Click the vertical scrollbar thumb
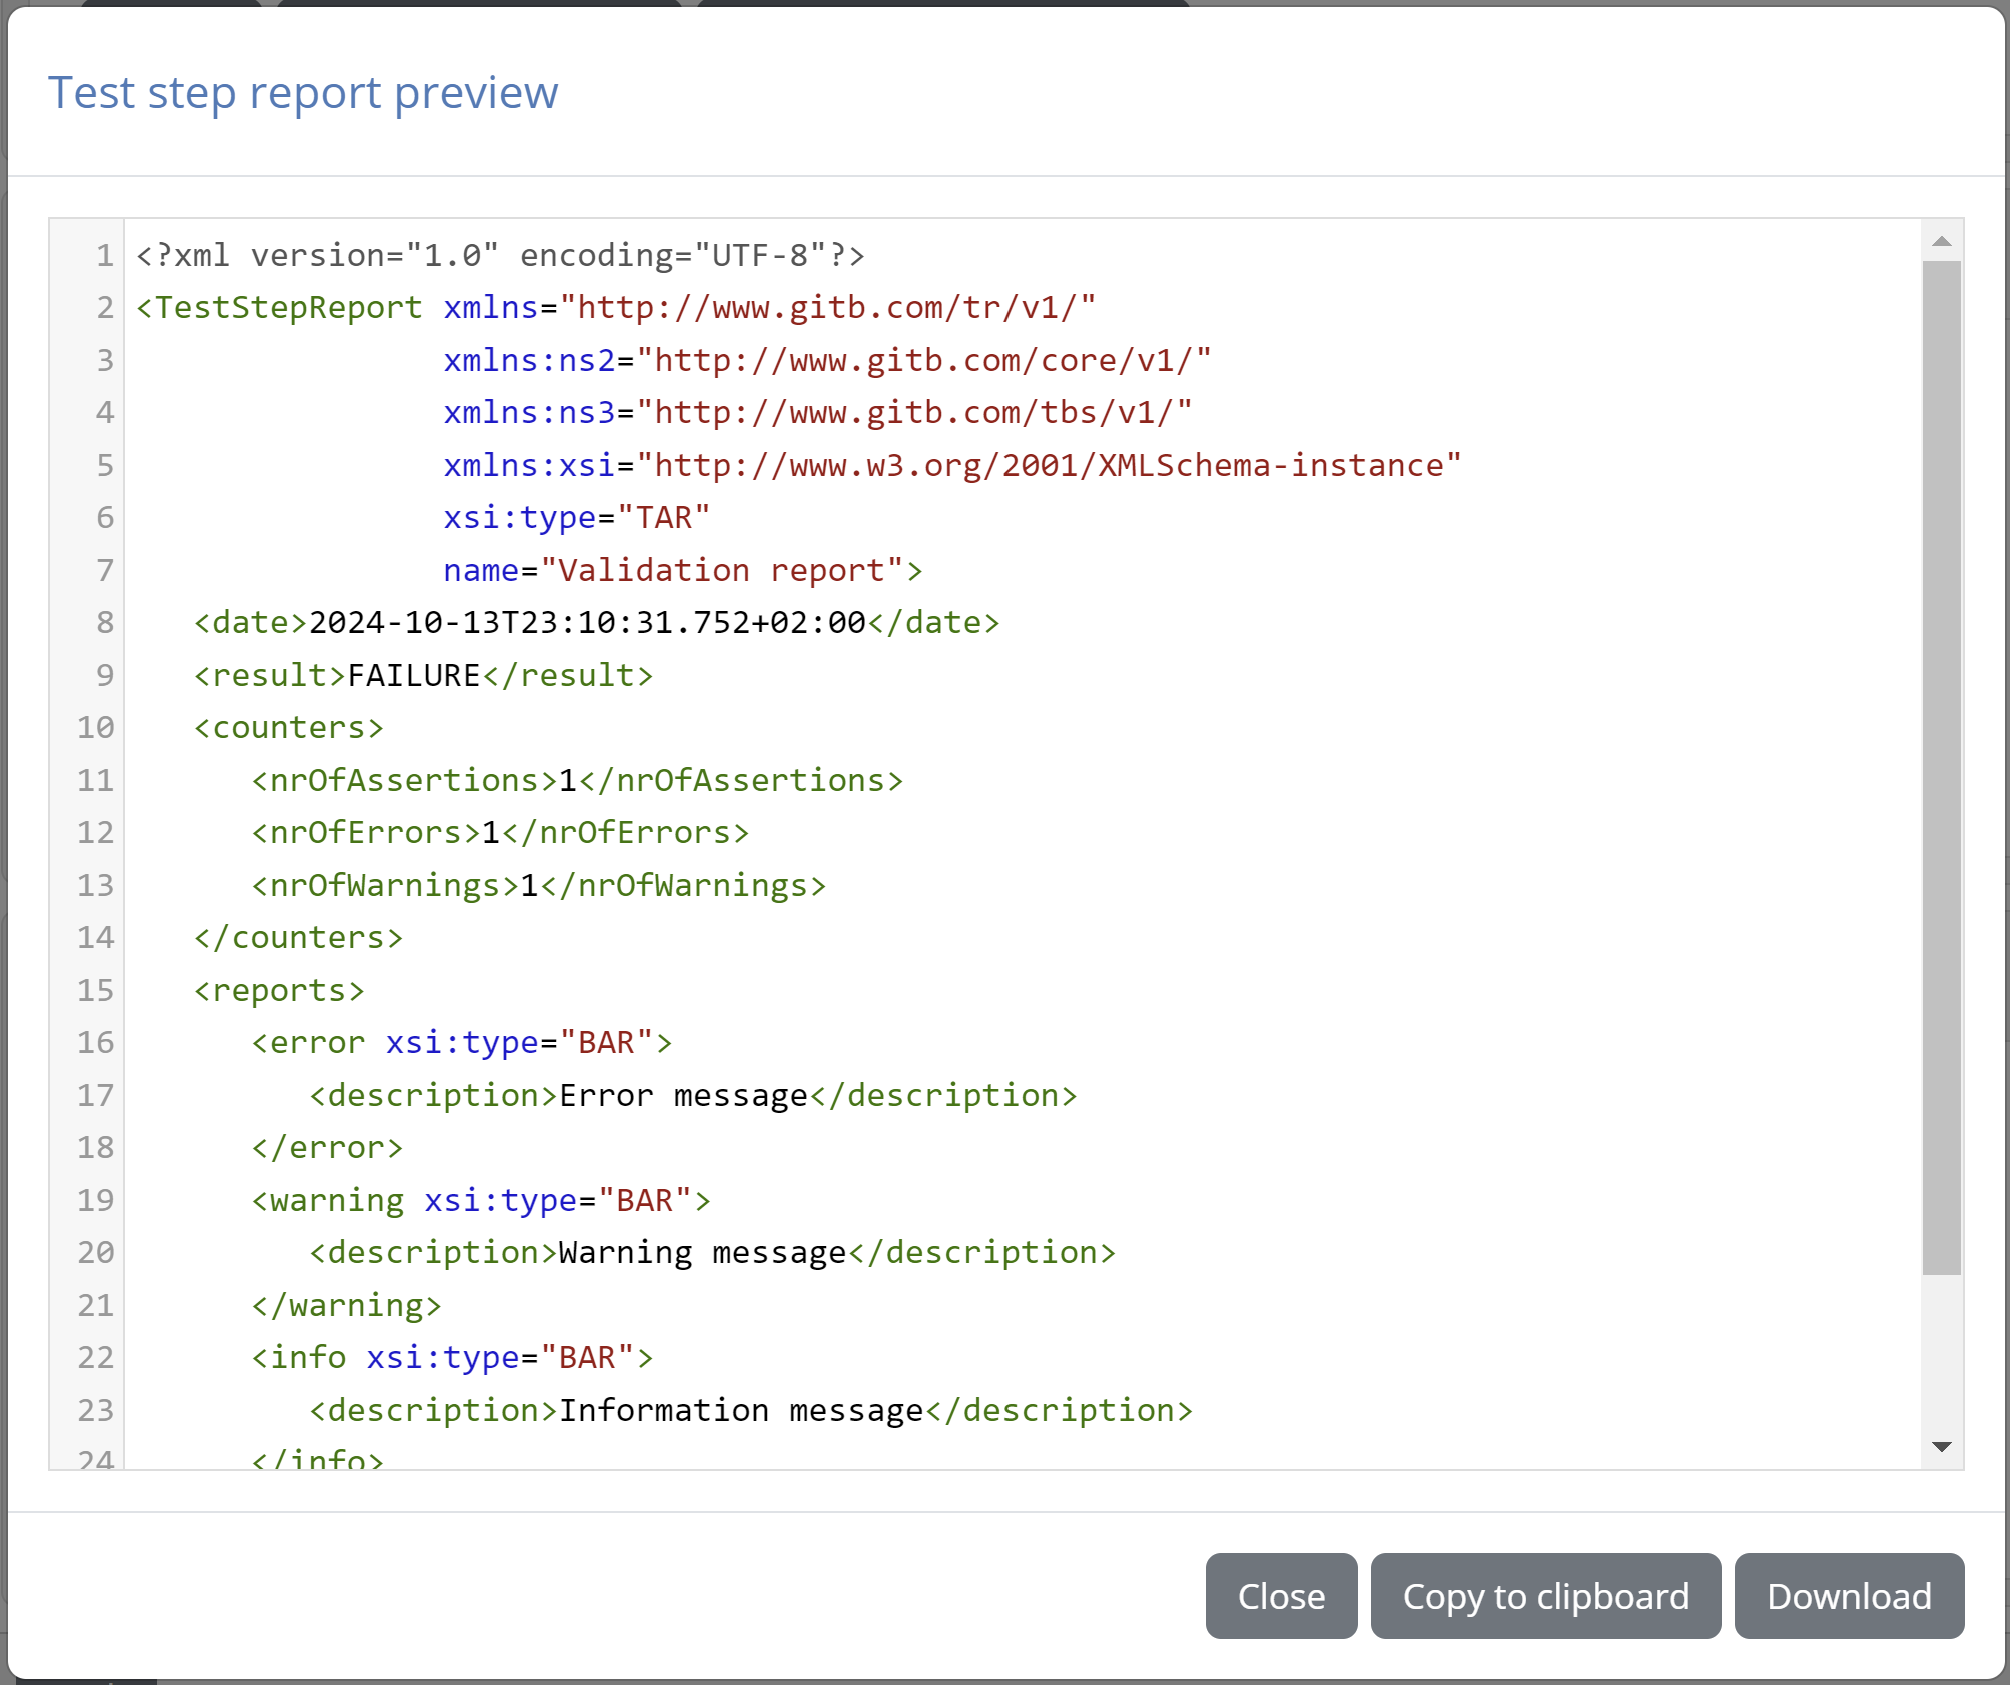 click(1942, 768)
